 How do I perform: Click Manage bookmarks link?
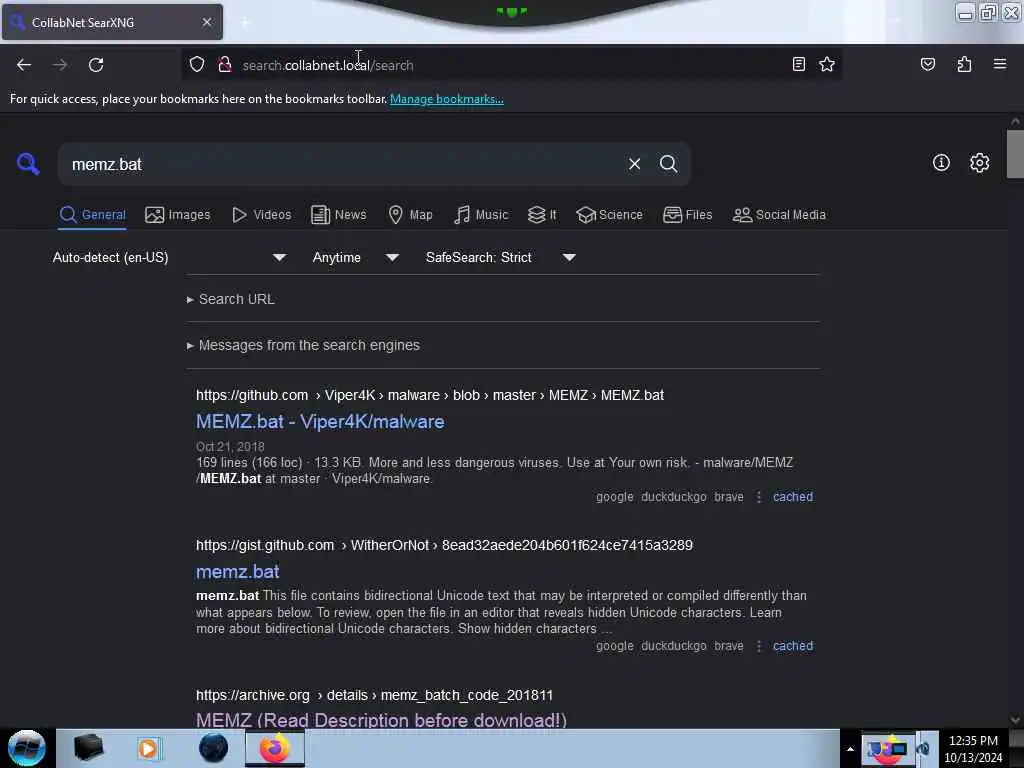pos(447,99)
